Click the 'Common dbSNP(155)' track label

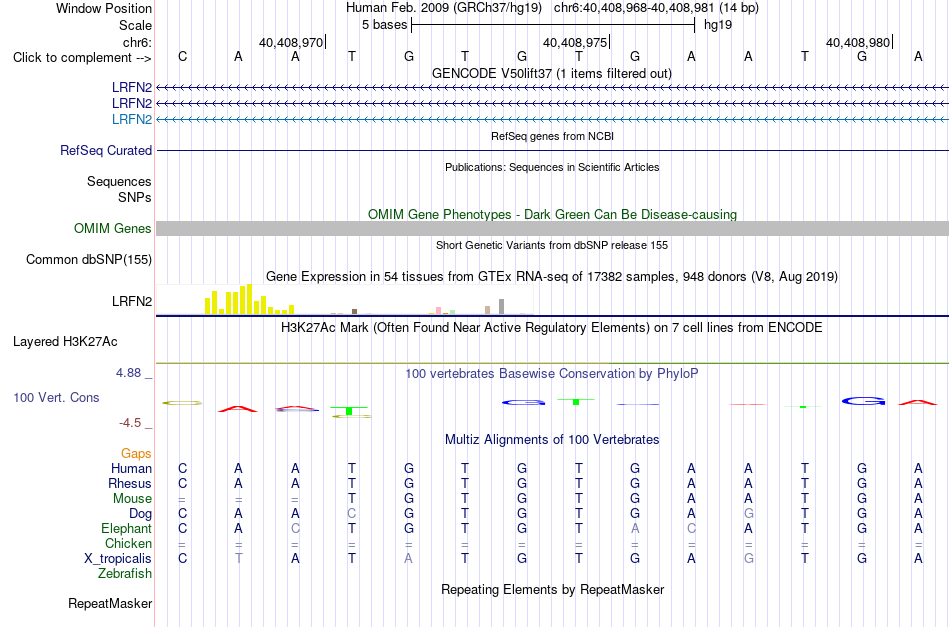[x=89, y=259]
